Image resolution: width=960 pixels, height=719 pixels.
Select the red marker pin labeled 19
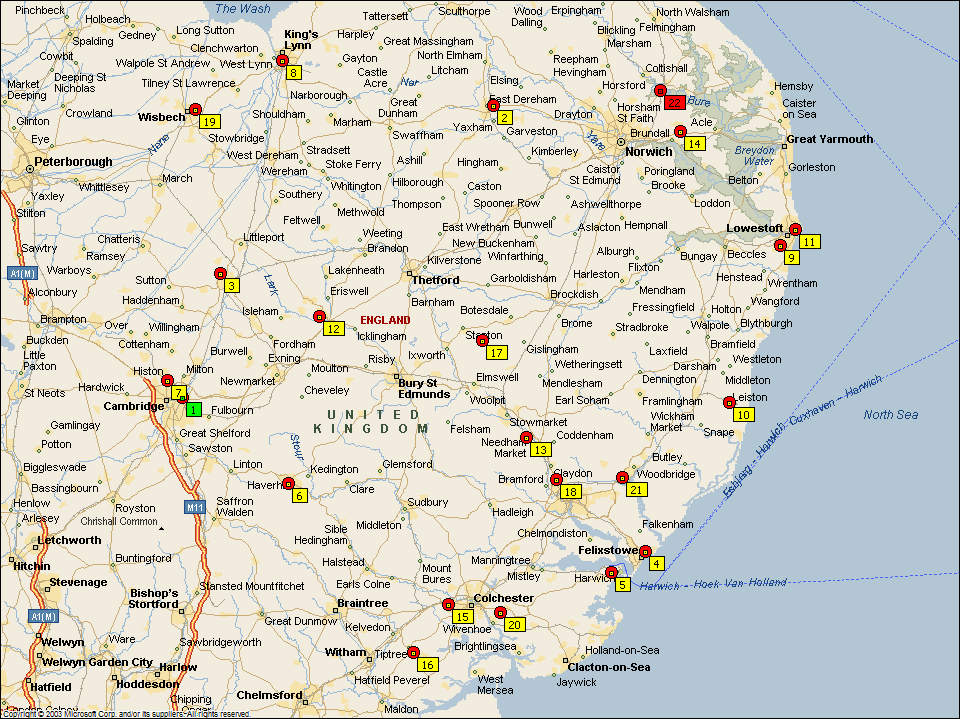pyautogui.click(x=195, y=109)
